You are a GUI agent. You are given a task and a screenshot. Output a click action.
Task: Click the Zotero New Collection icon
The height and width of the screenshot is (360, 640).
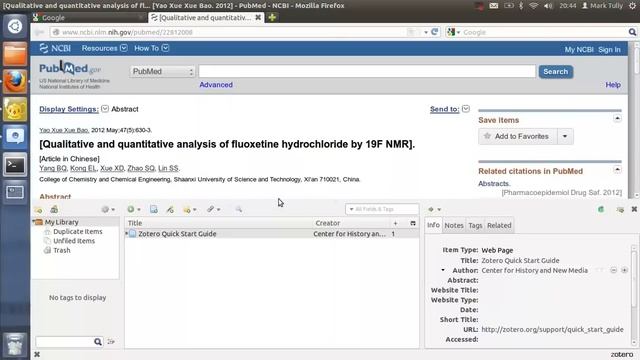tap(38, 210)
